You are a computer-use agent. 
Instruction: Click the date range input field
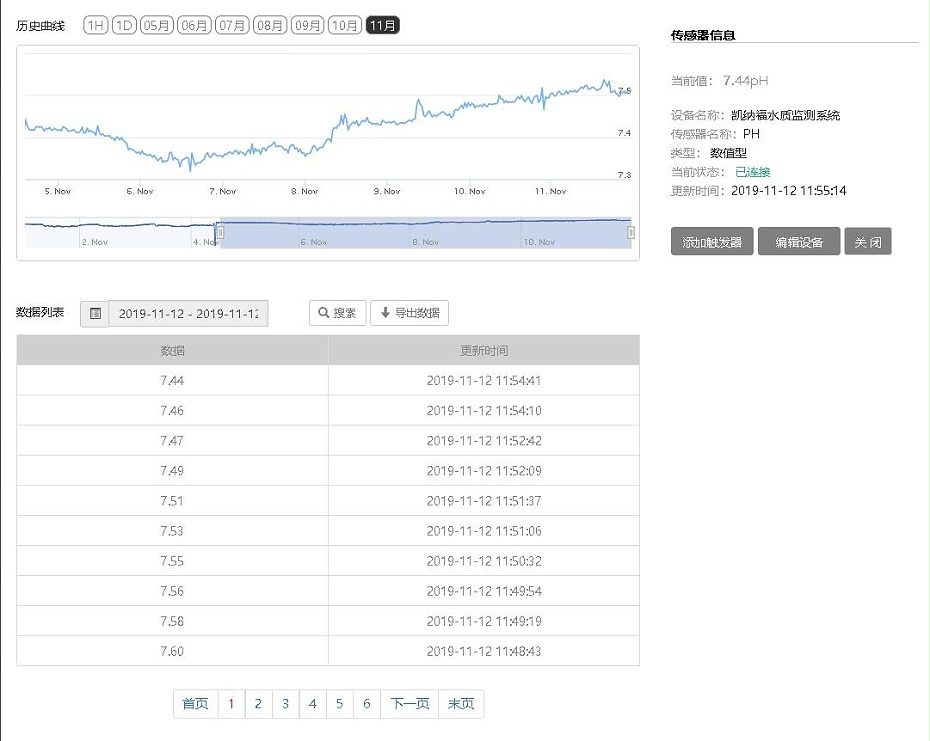pyautogui.click(x=188, y=313)
